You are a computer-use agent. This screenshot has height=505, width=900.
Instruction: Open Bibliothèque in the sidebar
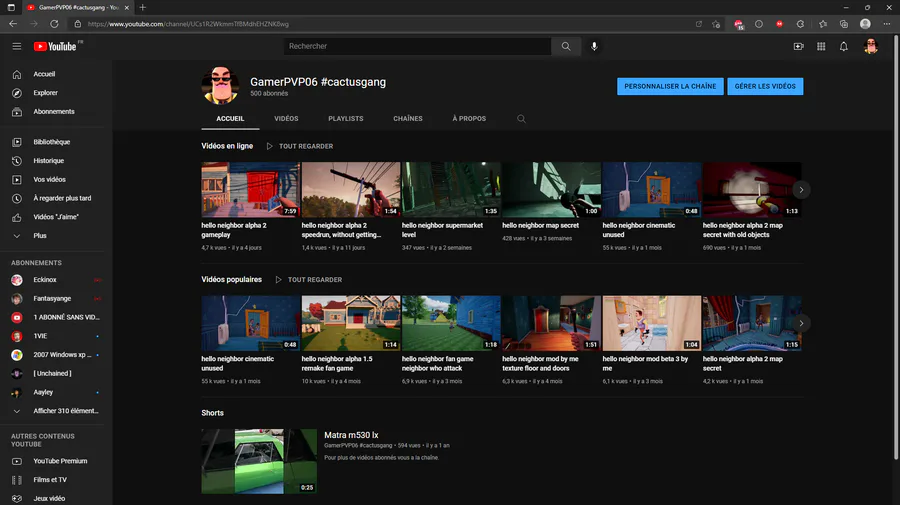click(x=52, y=142)
